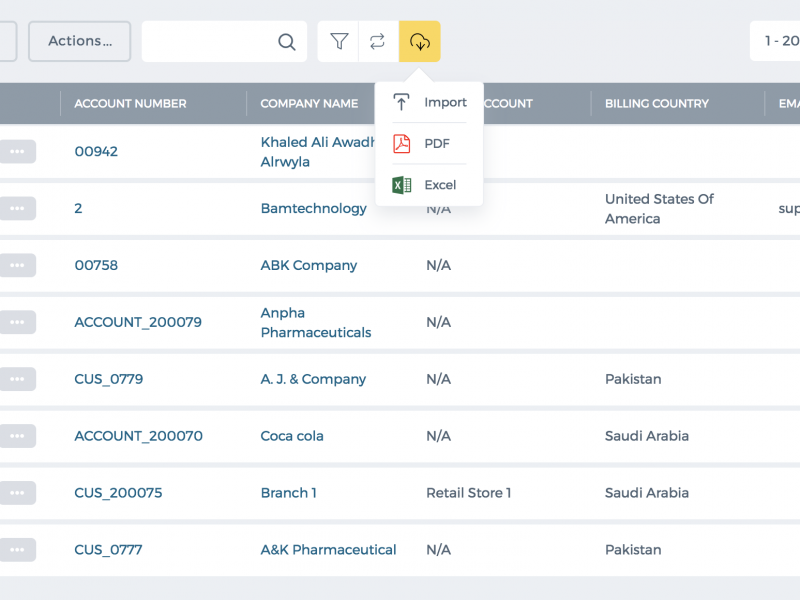Click the Import upload arrow icon

pos(401,102)
